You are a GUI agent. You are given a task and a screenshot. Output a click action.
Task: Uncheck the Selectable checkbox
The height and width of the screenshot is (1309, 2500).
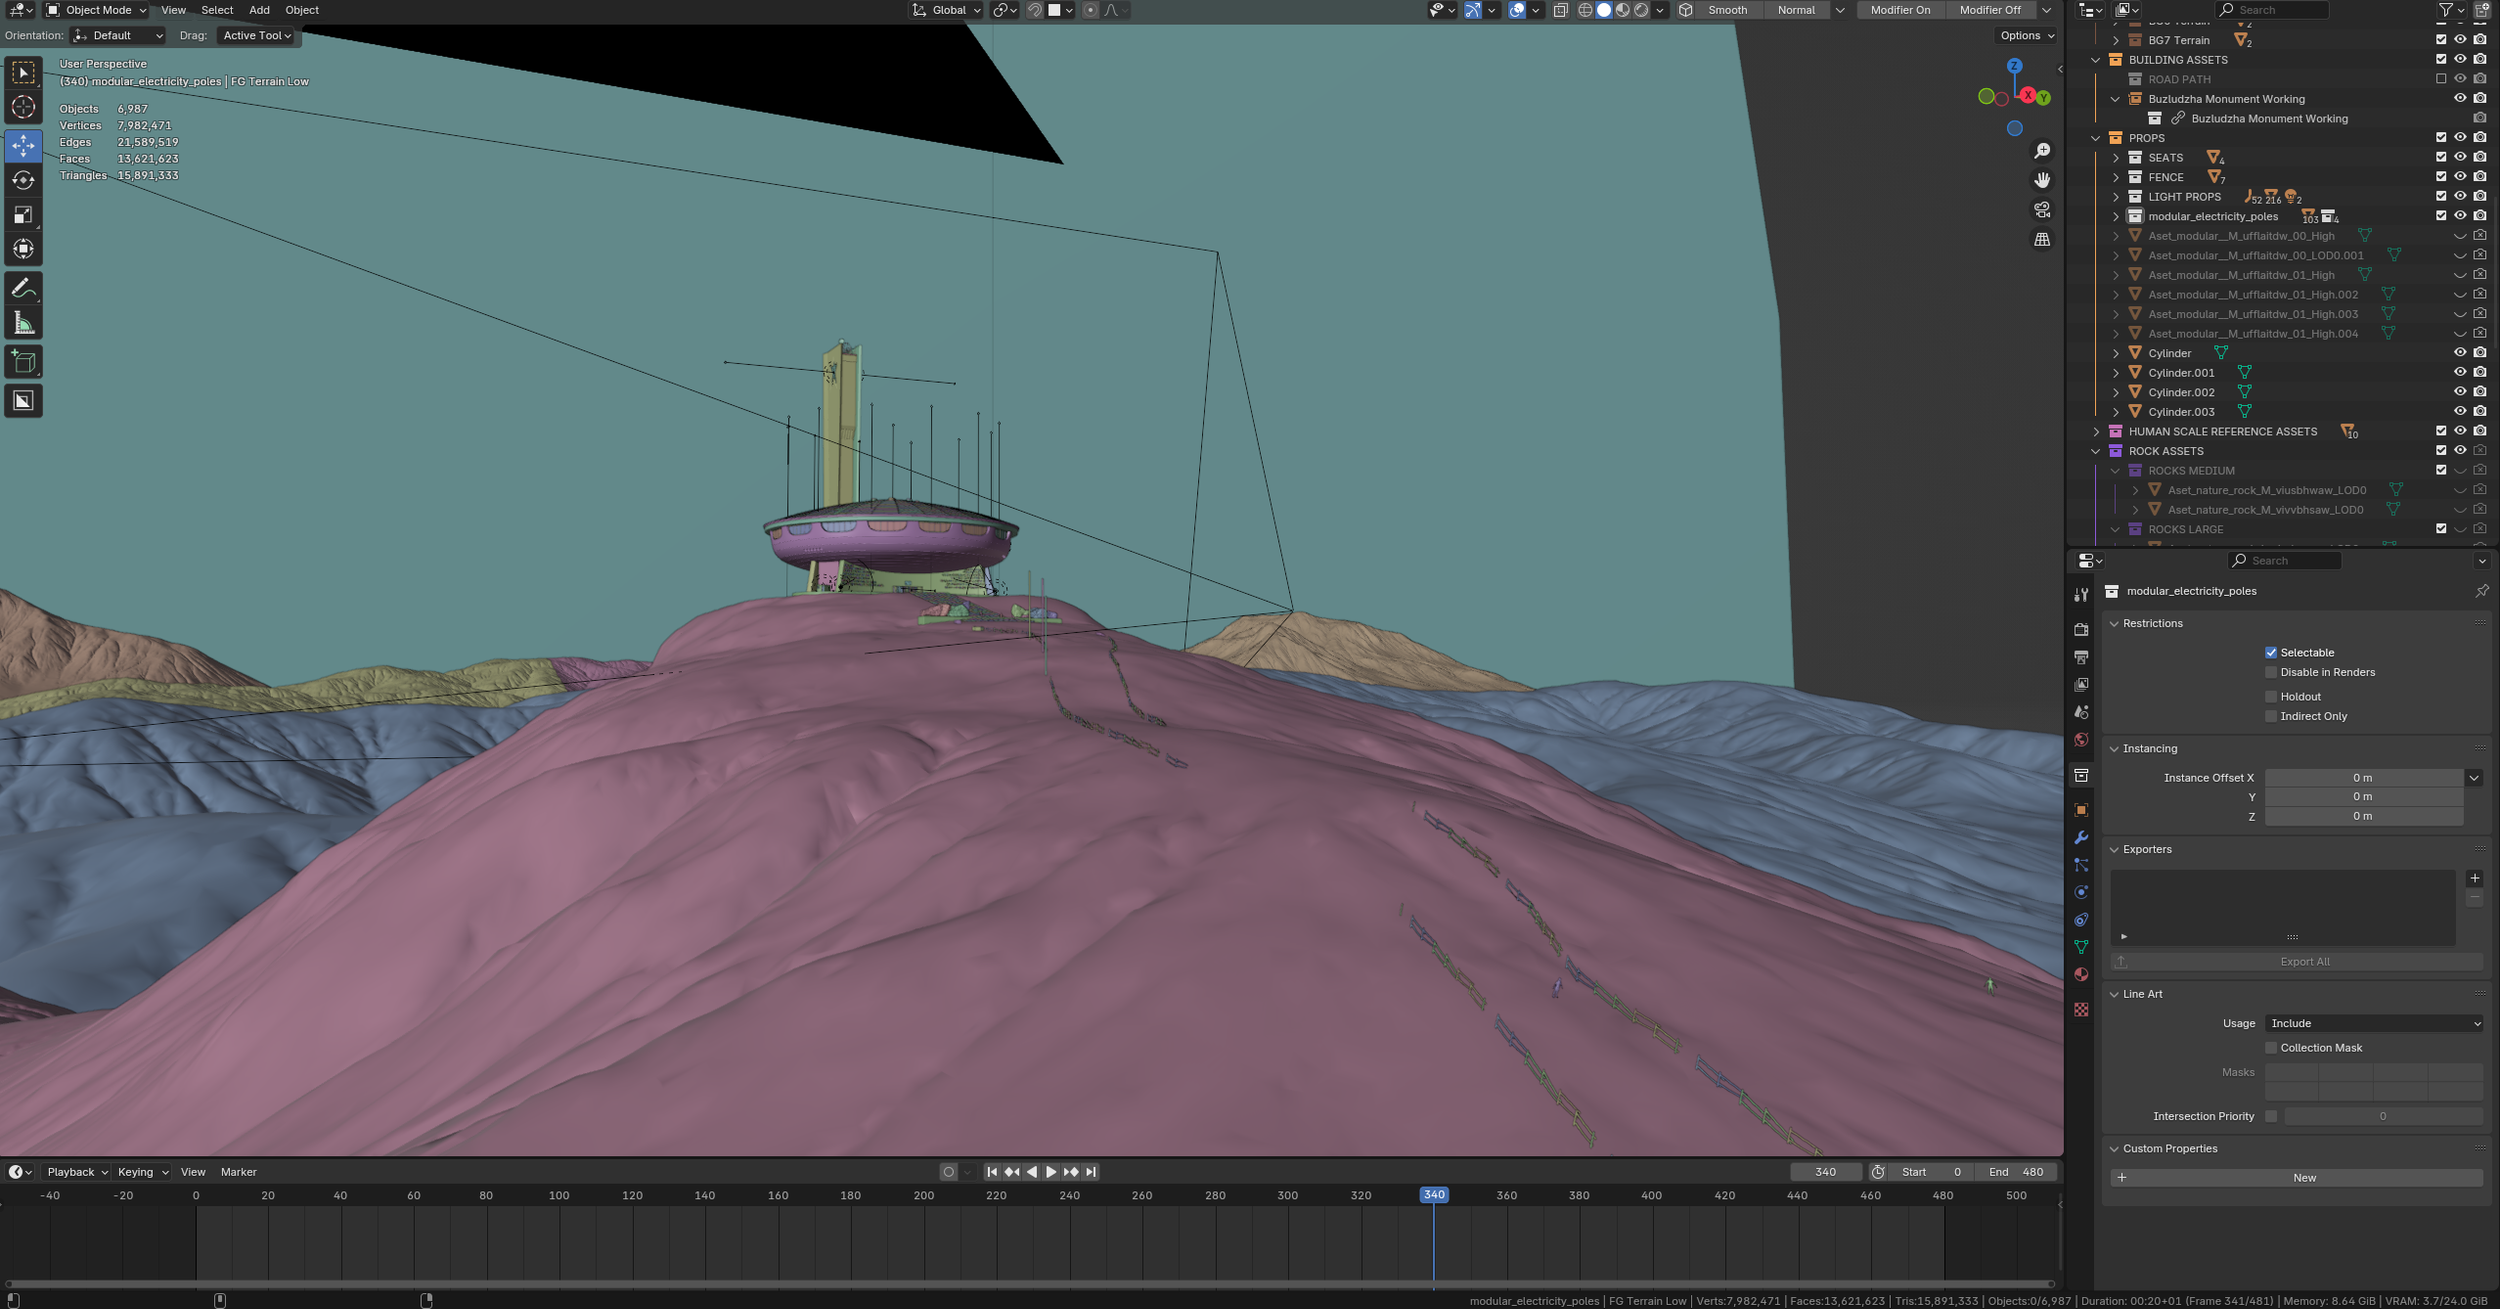(x=2271, y=653)
